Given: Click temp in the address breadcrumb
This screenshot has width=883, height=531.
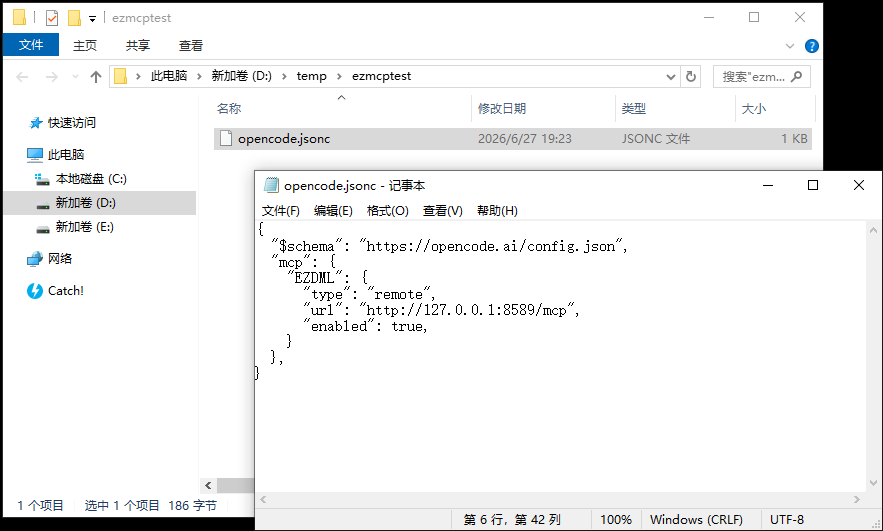Looking at the screenshot, I should 311,76.
